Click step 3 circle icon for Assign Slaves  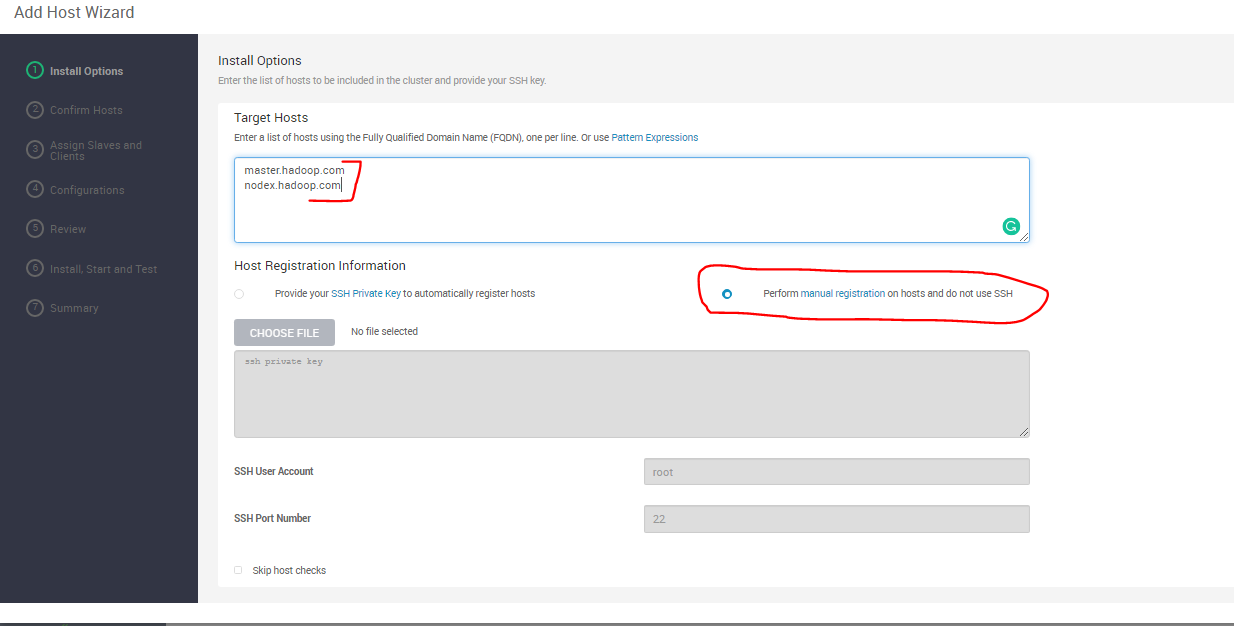(35, 149)
